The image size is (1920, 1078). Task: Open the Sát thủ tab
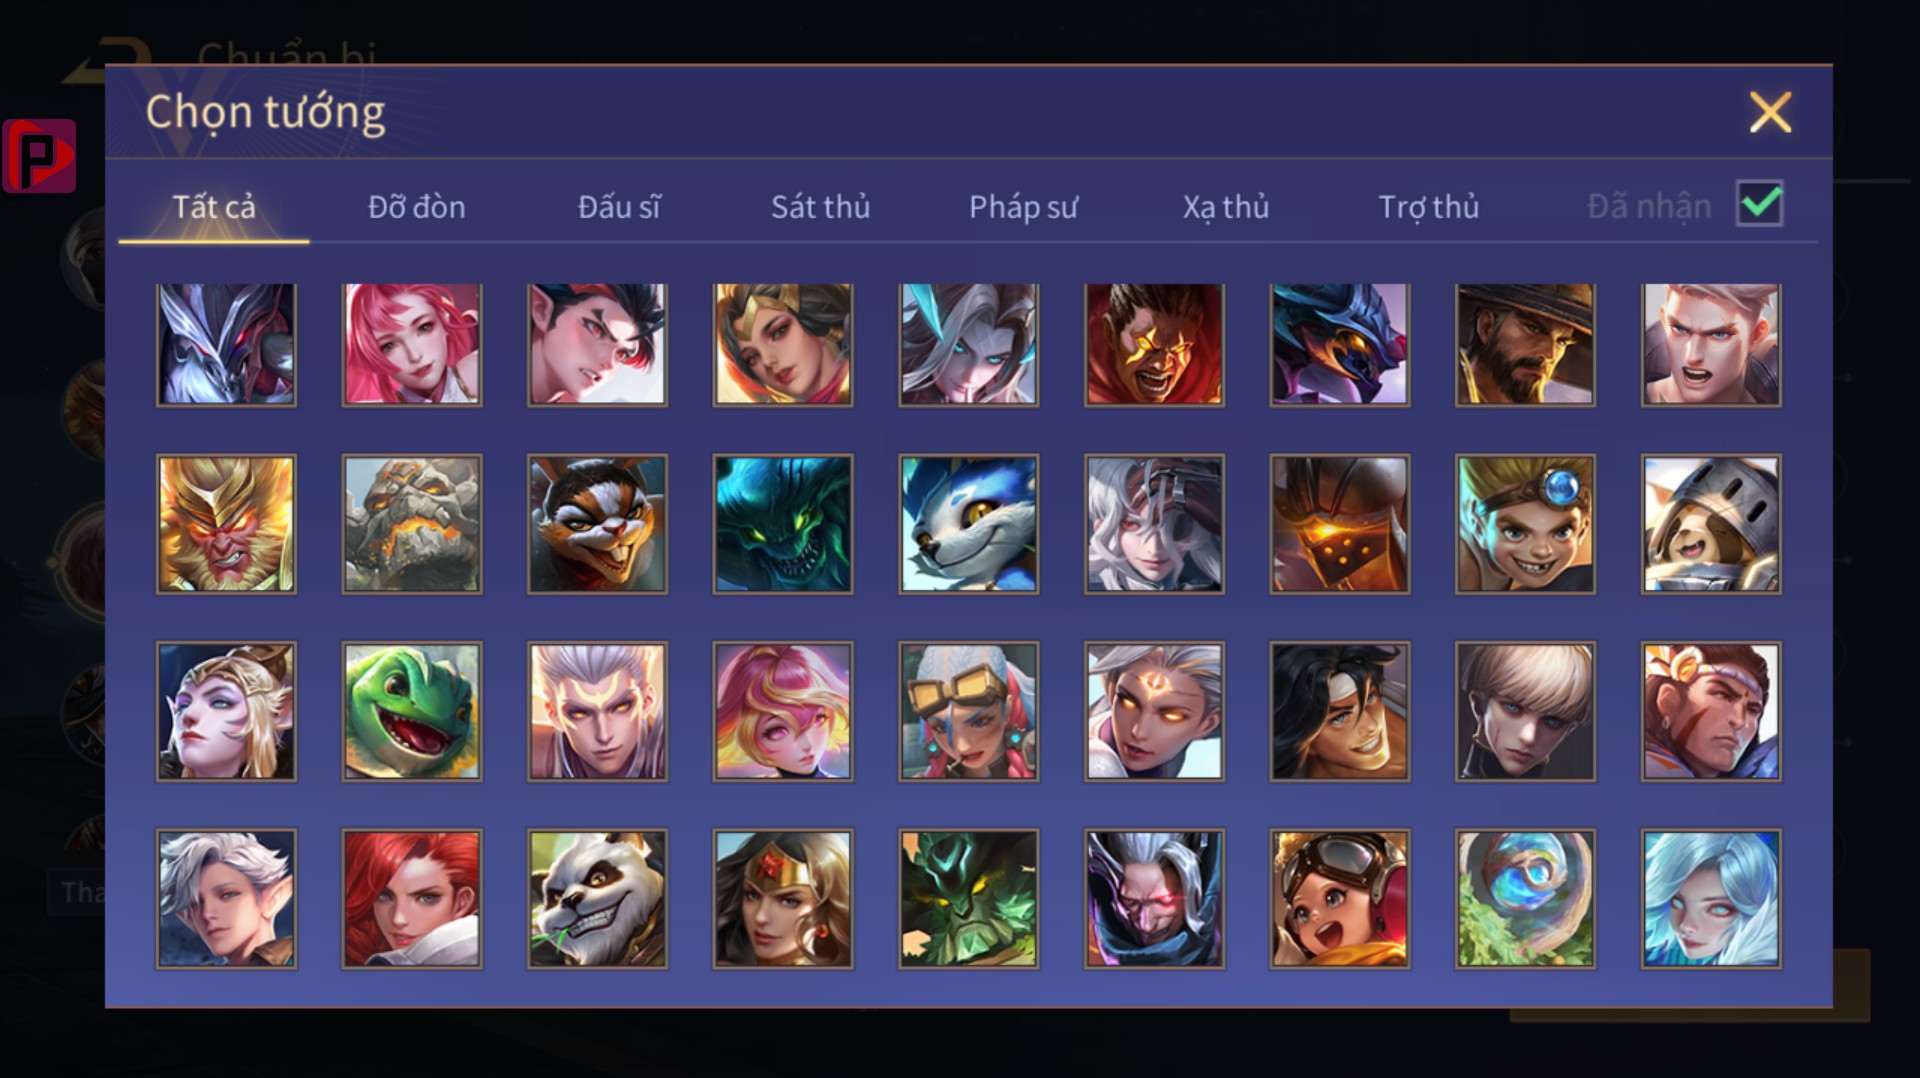(820, 207)
